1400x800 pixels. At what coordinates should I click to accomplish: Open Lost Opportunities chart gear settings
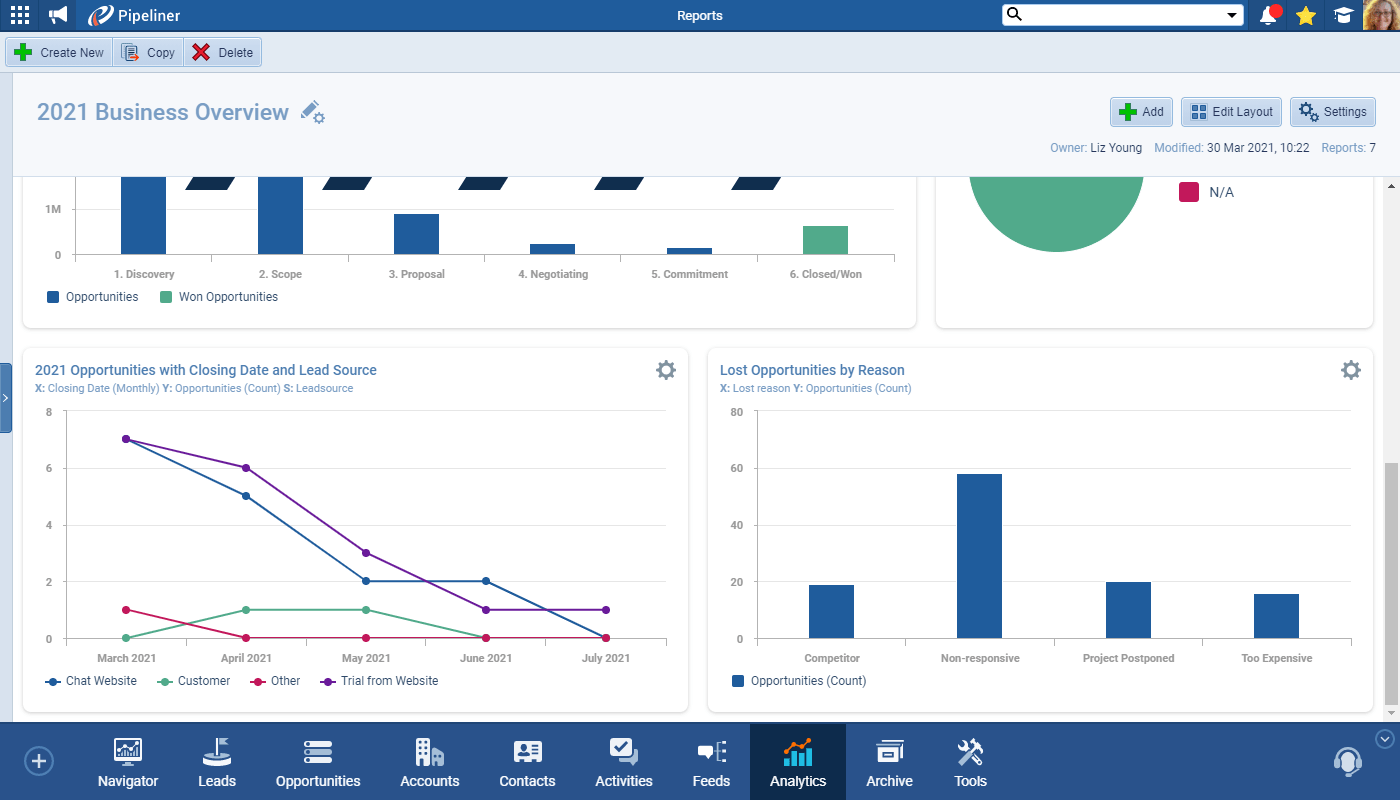[x=1351, y=370]
